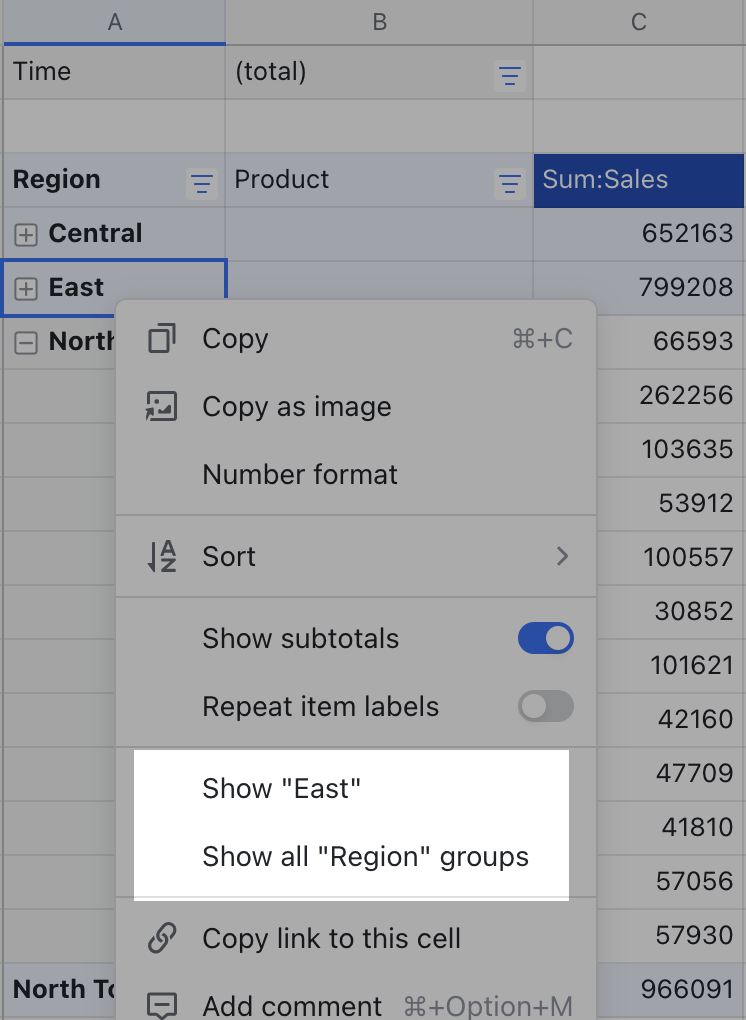The image size is (746, 1020).
Task: Click the filter icon on the Product header
Action: point(510,183)
